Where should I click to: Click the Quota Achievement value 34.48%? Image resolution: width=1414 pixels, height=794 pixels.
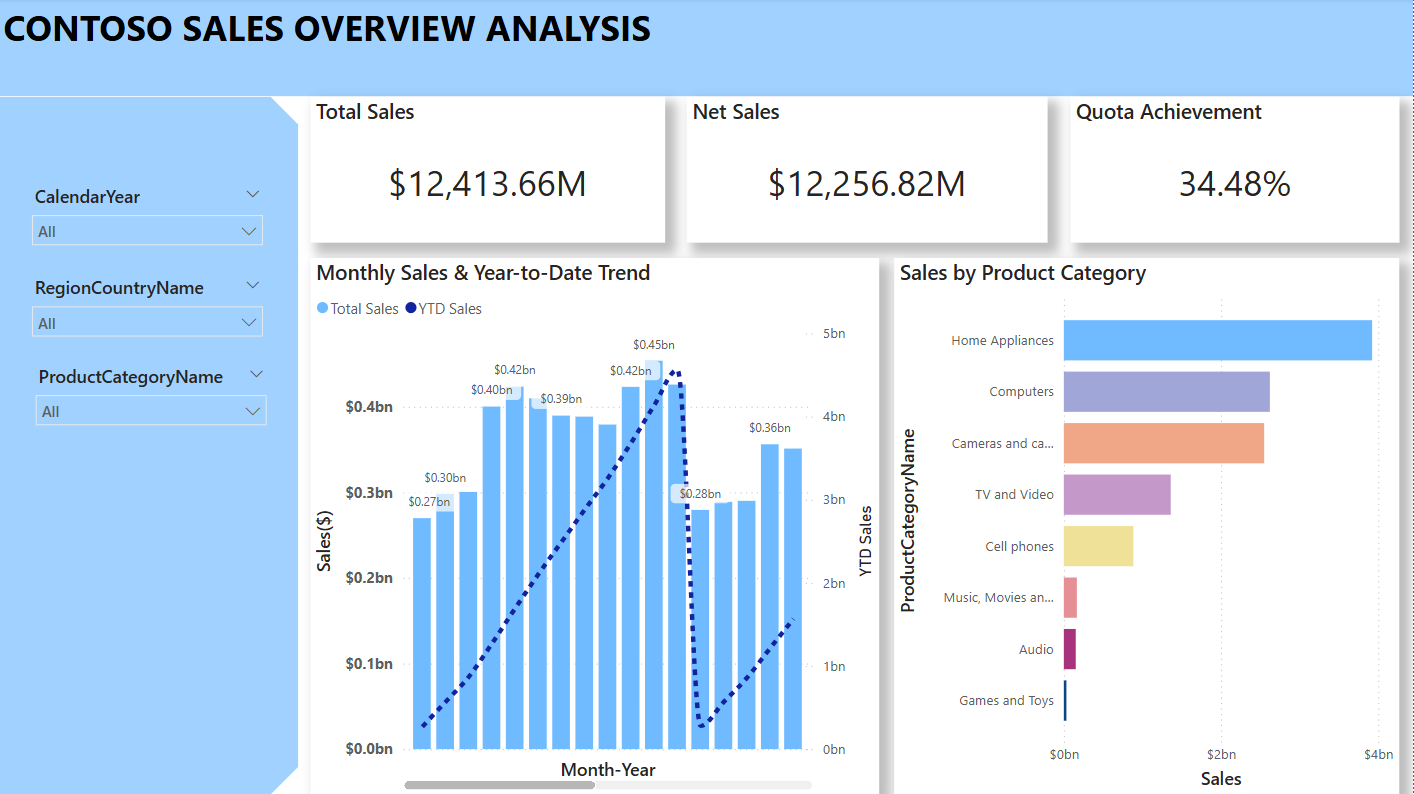[1234, 183]
